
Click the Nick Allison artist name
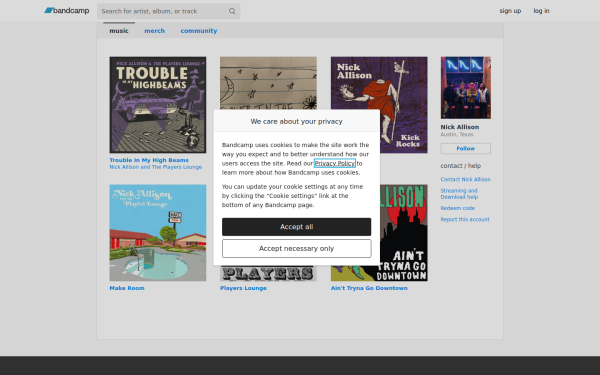pyautogui.click(x=460, y=127)
